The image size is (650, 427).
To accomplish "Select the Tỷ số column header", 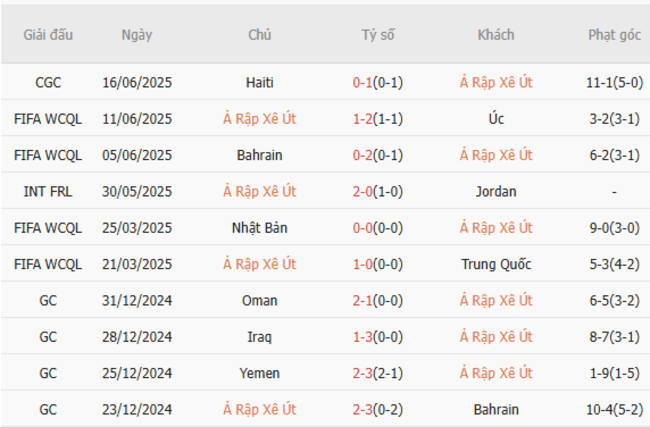I will [x=378, y=35].
